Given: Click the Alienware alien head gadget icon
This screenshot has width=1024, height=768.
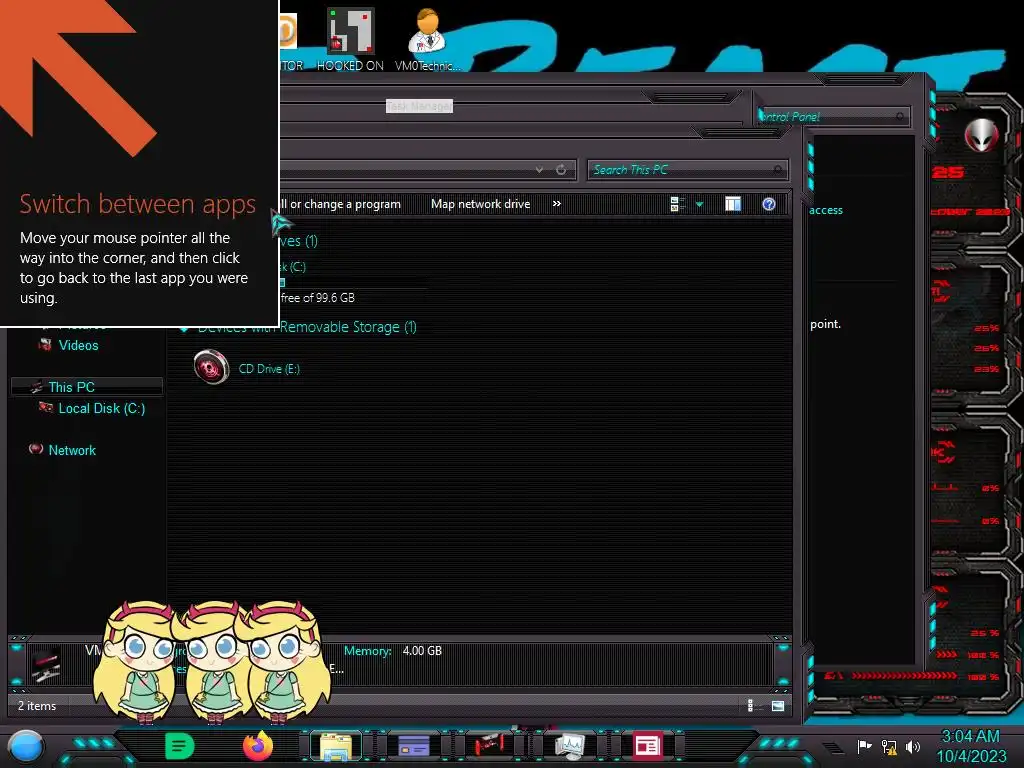Looking at the screenshot, I should tap(981, 136).
